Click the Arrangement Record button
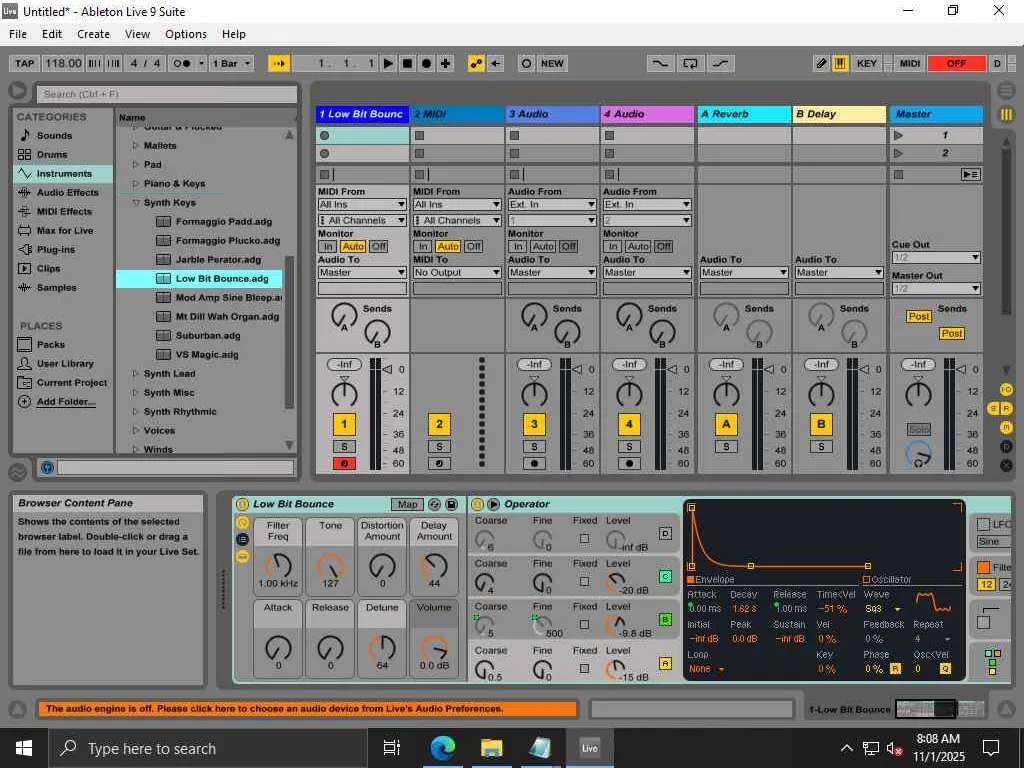Screen dimensions: 1024x768 (x=426, y=63)
